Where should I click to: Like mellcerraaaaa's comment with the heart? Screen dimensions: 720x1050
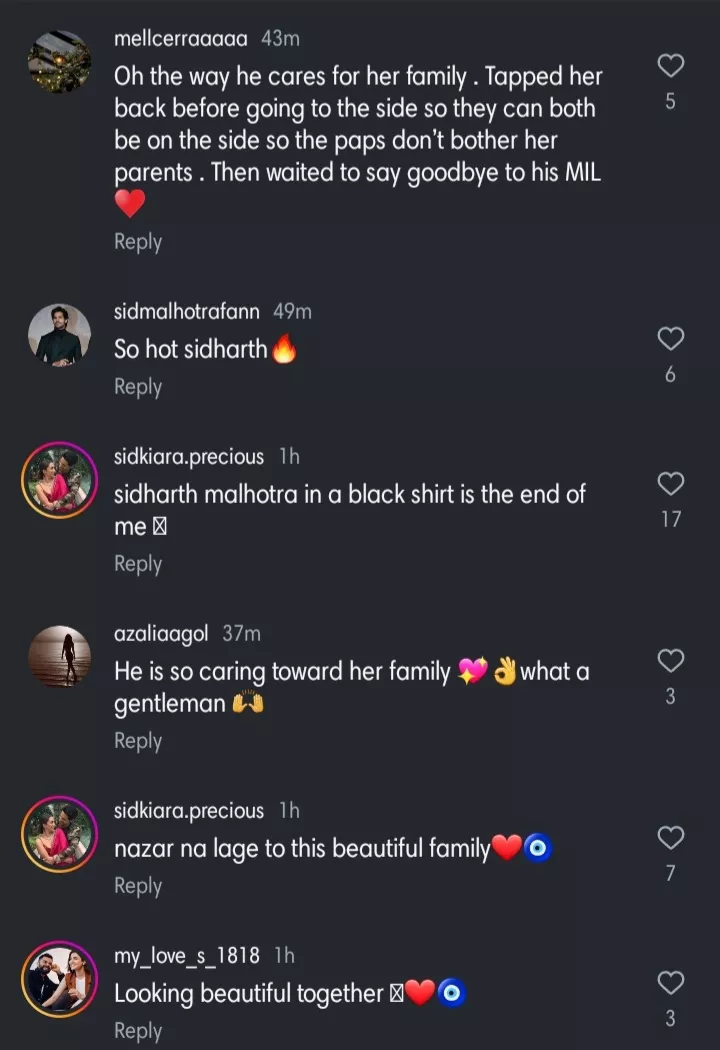[670, 67]
